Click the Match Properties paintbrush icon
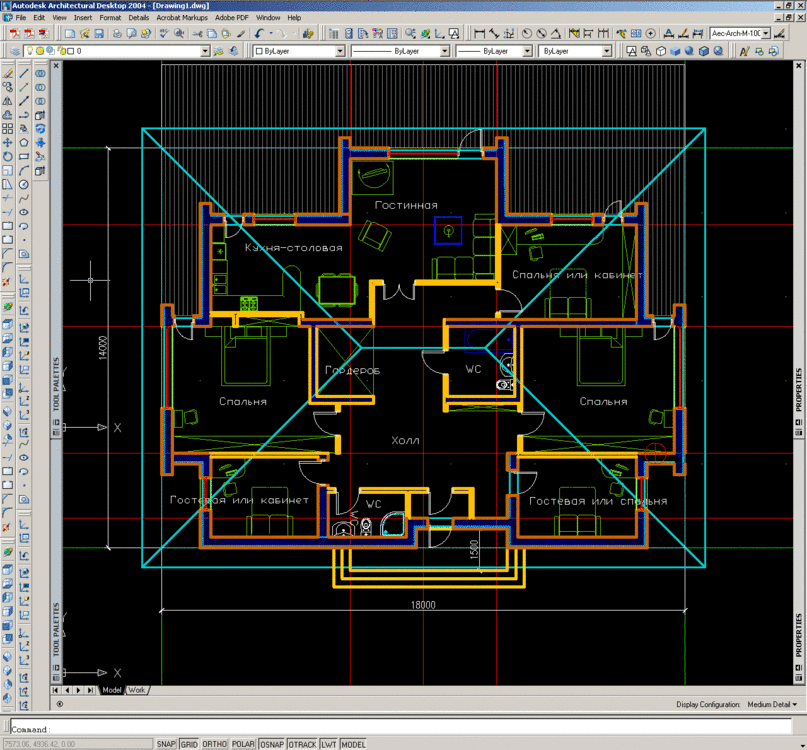 click(x=240, y=35)
